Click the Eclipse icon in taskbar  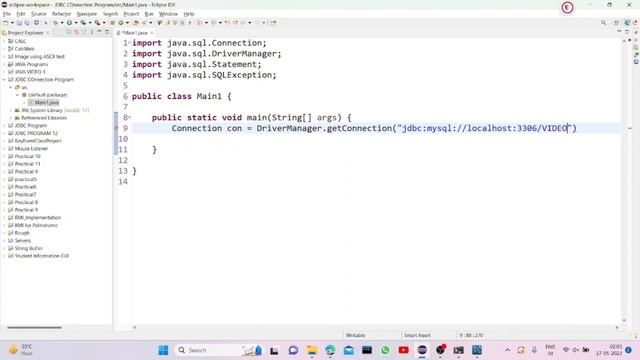(422, 350)
